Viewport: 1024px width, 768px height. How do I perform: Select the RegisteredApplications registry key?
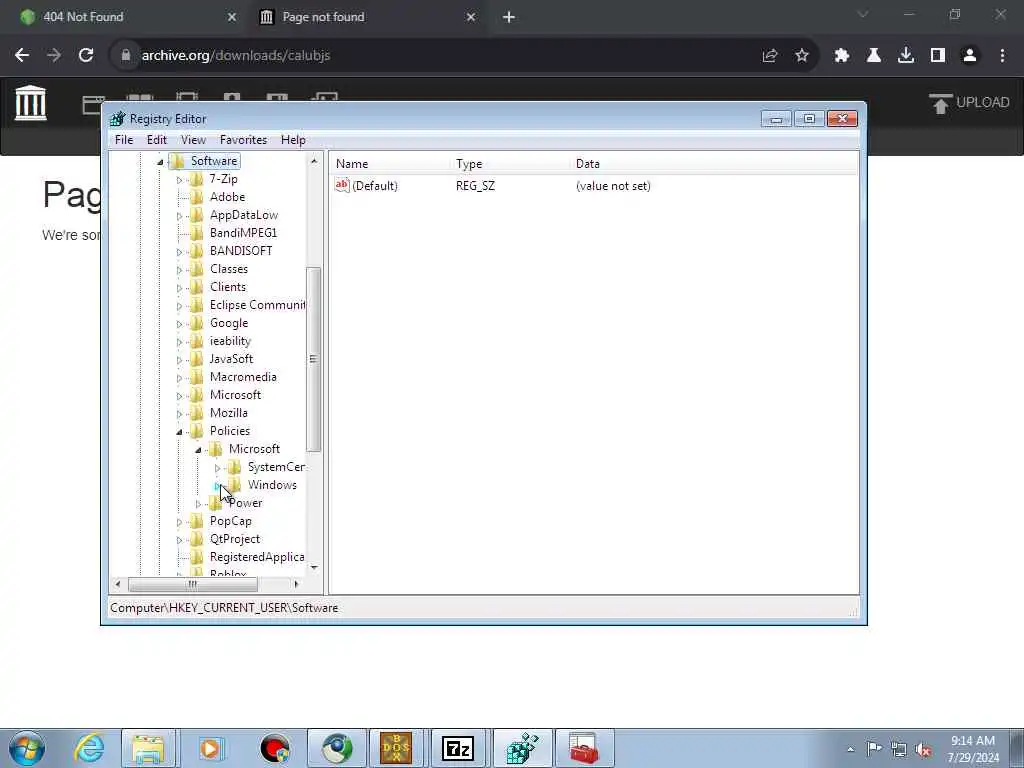(x=257, y=557)
